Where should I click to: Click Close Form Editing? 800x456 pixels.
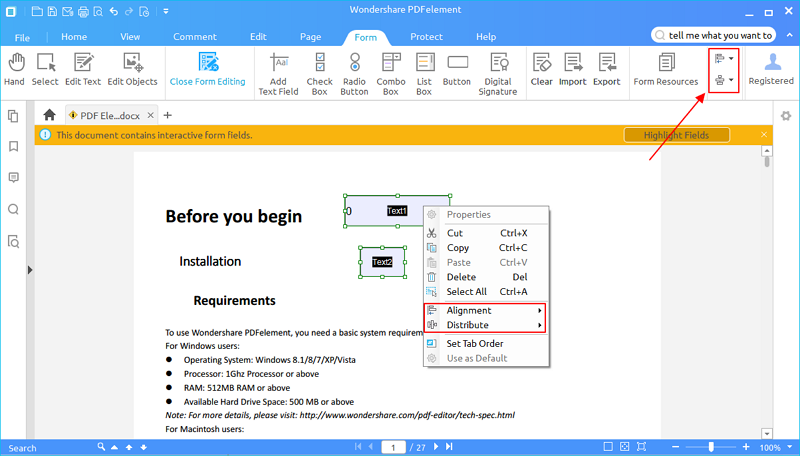click(208, 69)
